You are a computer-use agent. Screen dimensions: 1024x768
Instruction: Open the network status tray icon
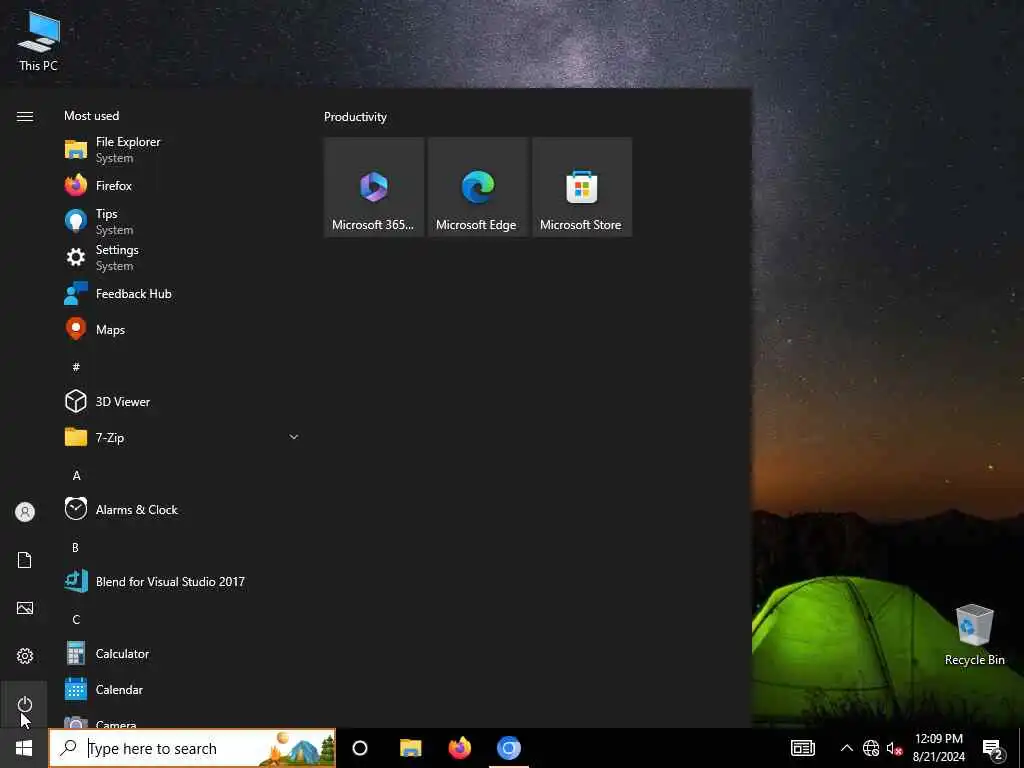point(871,748)
